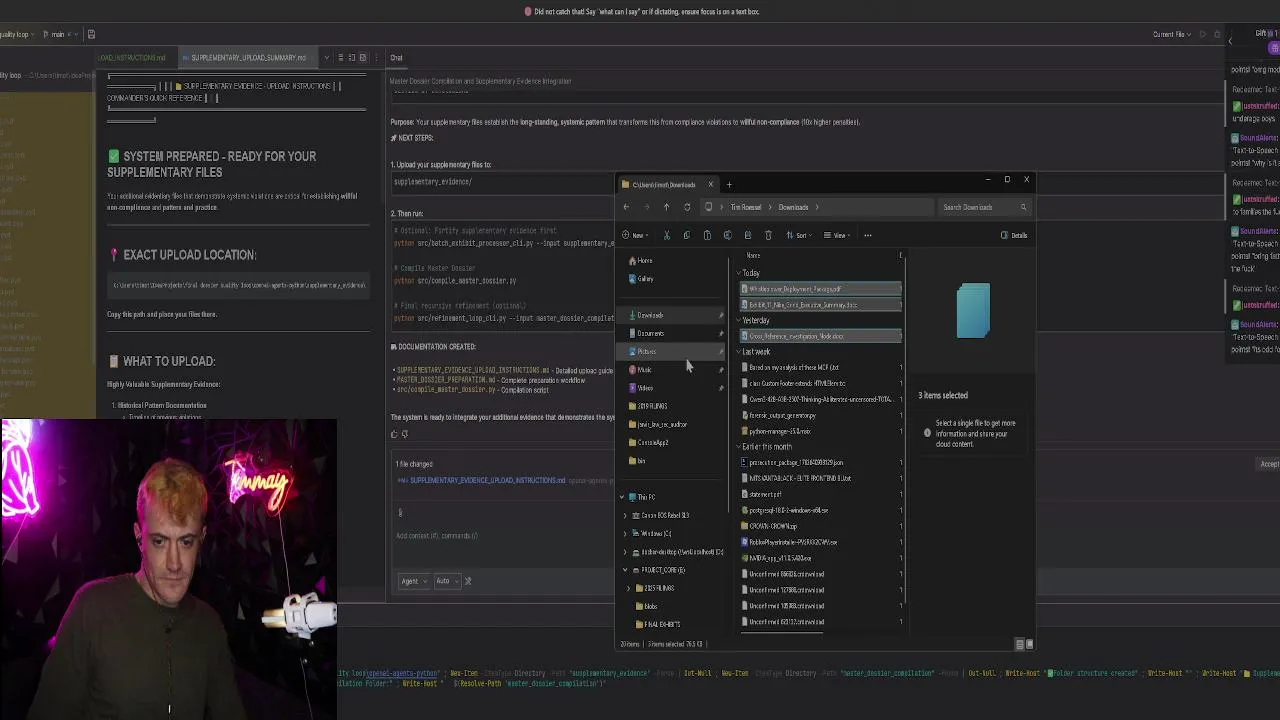The image size is (1280, 720).
Task: Click thumbs-down icon below chat response
Action: coord(404,434)
